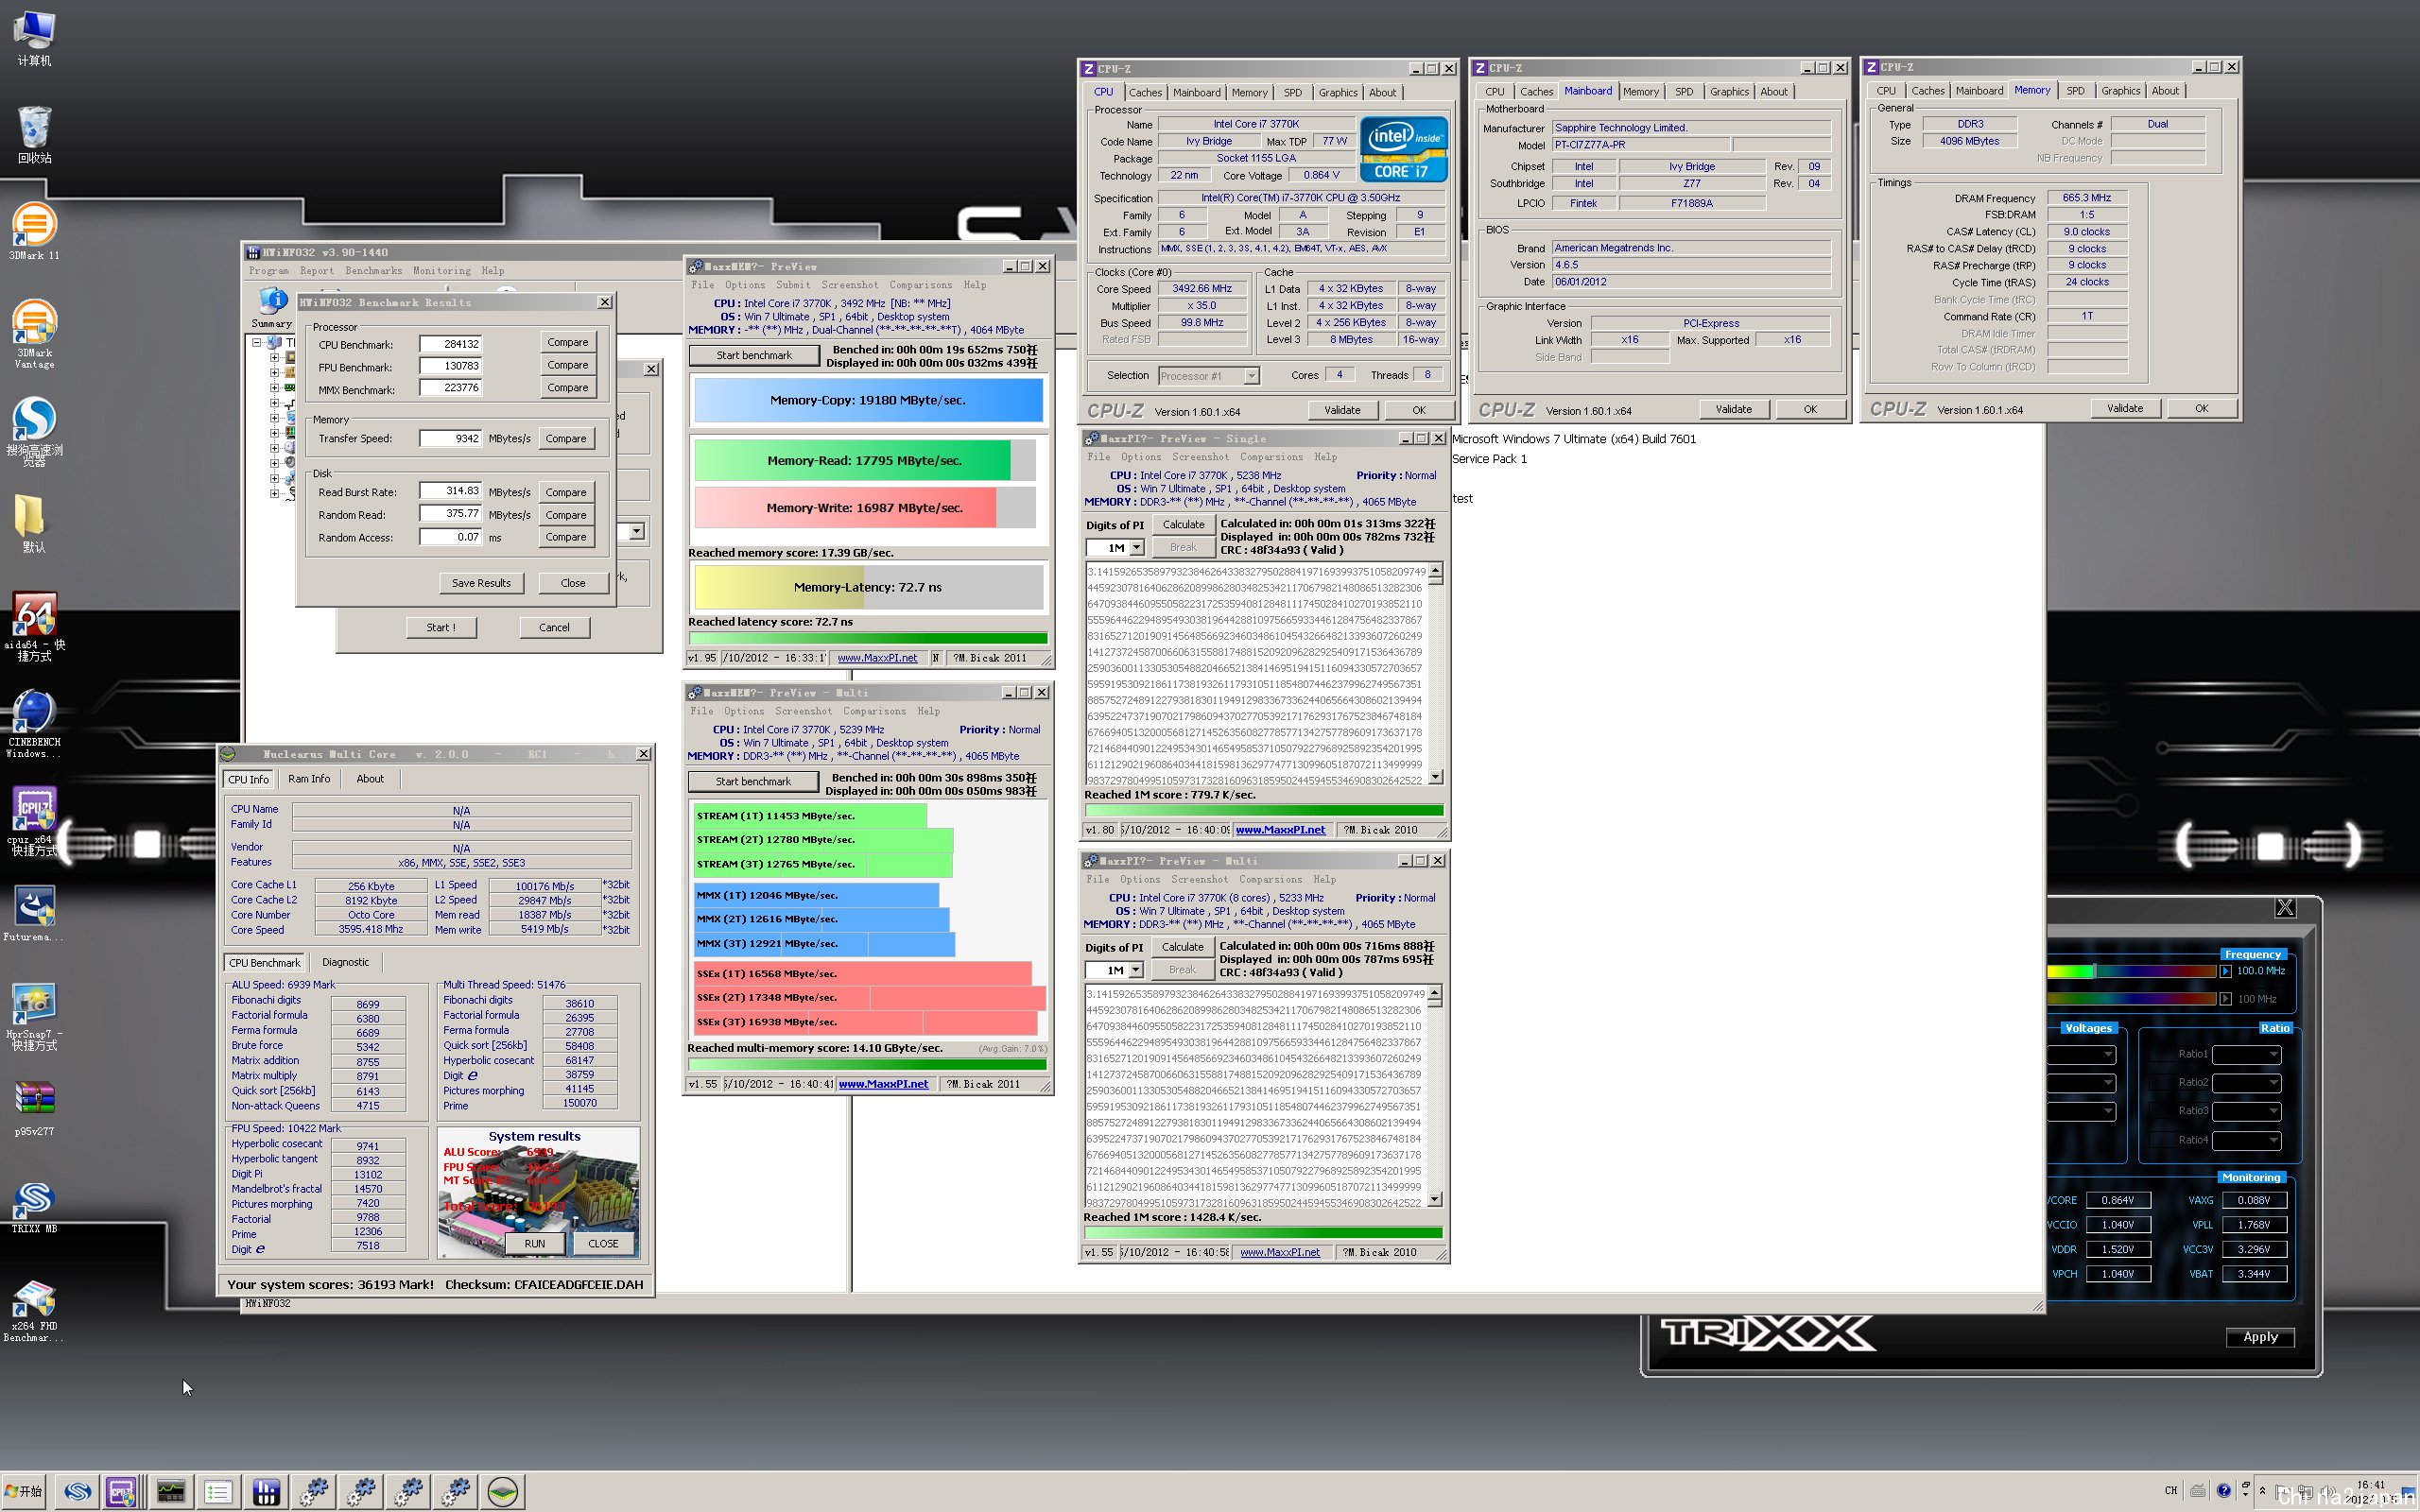This screenshot has height=1512, width=2420.
Task: Click the performance graph monitor taskbar icon
Action: click(x=171, y=1492)
